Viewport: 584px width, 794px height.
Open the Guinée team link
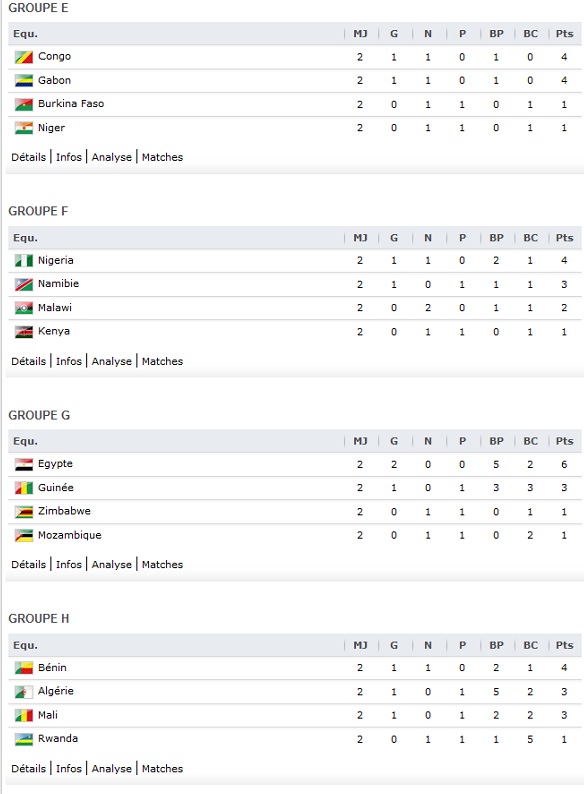(x=56, y=488)
